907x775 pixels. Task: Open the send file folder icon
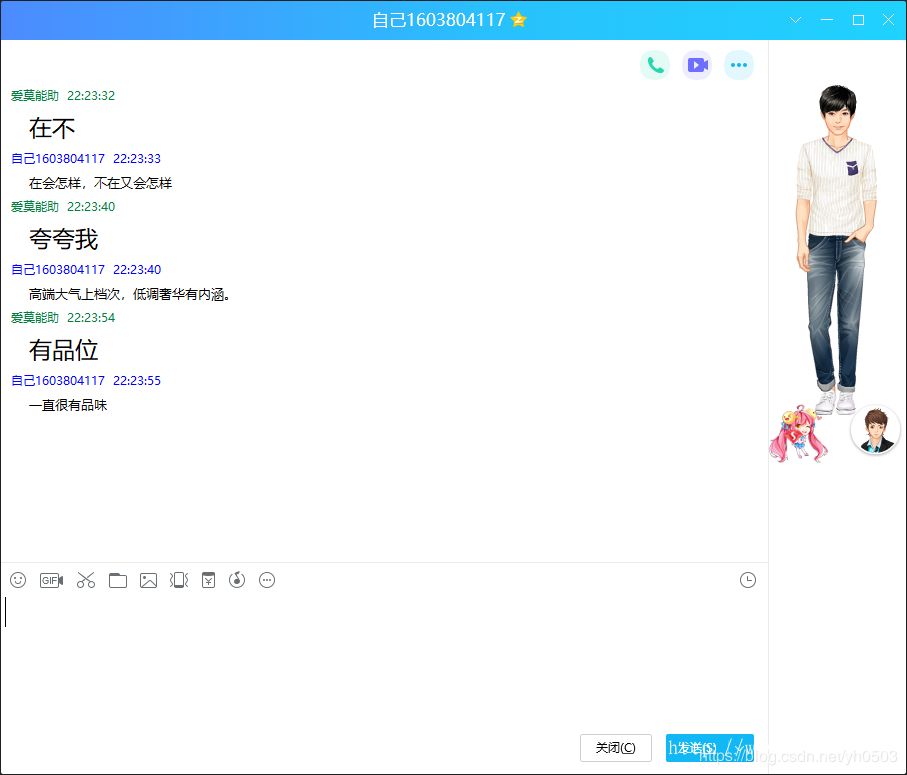point(118,580)
